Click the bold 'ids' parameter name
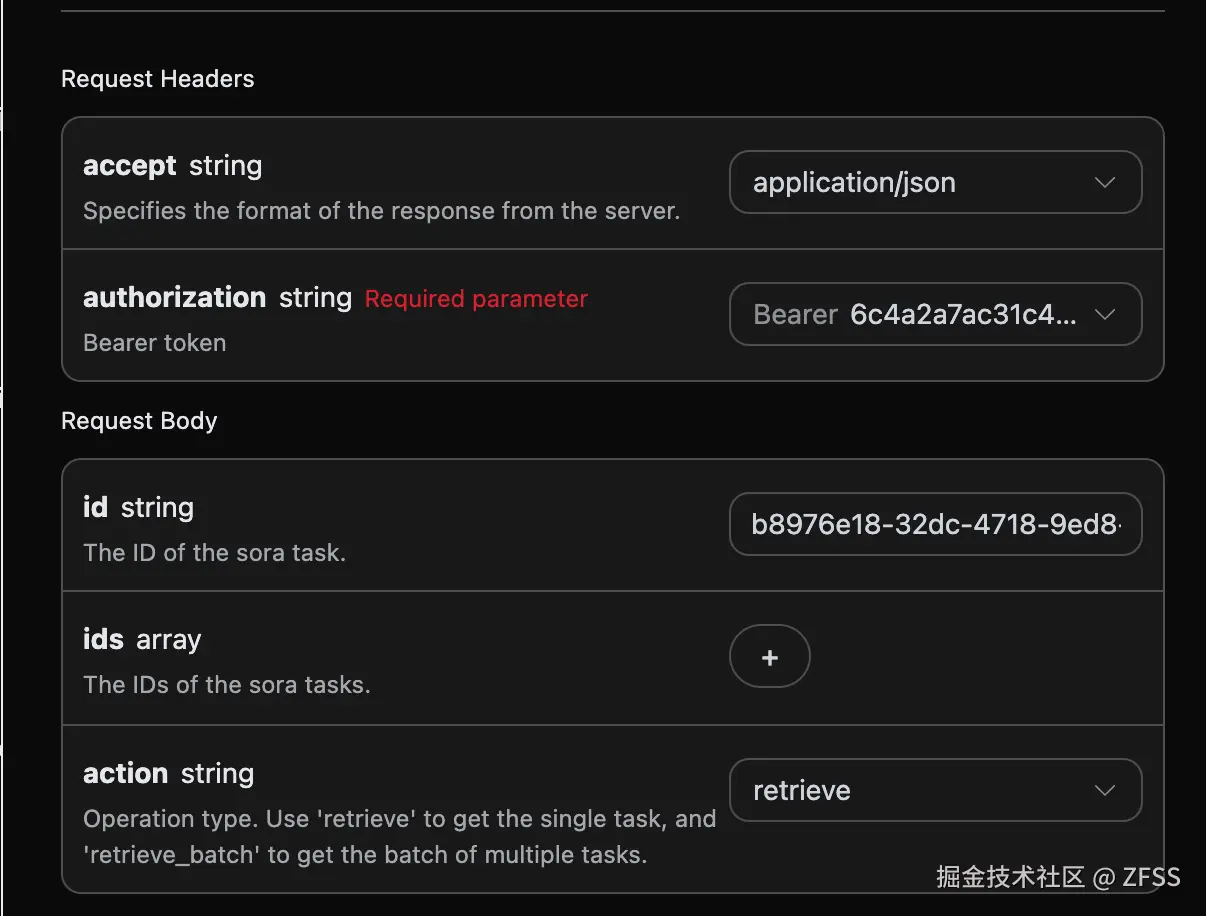Viewport: 1206px width, 916px height. pos(103,640)
